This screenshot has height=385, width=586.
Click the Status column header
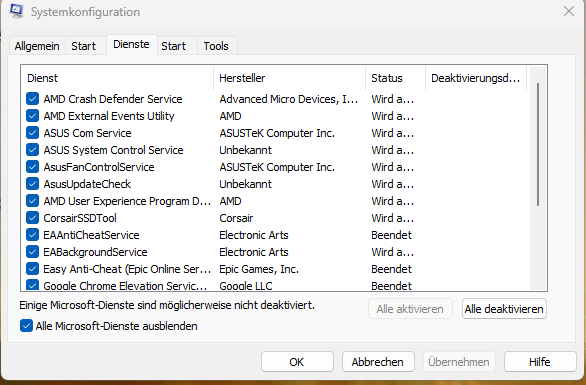click(x=395, y=78)
